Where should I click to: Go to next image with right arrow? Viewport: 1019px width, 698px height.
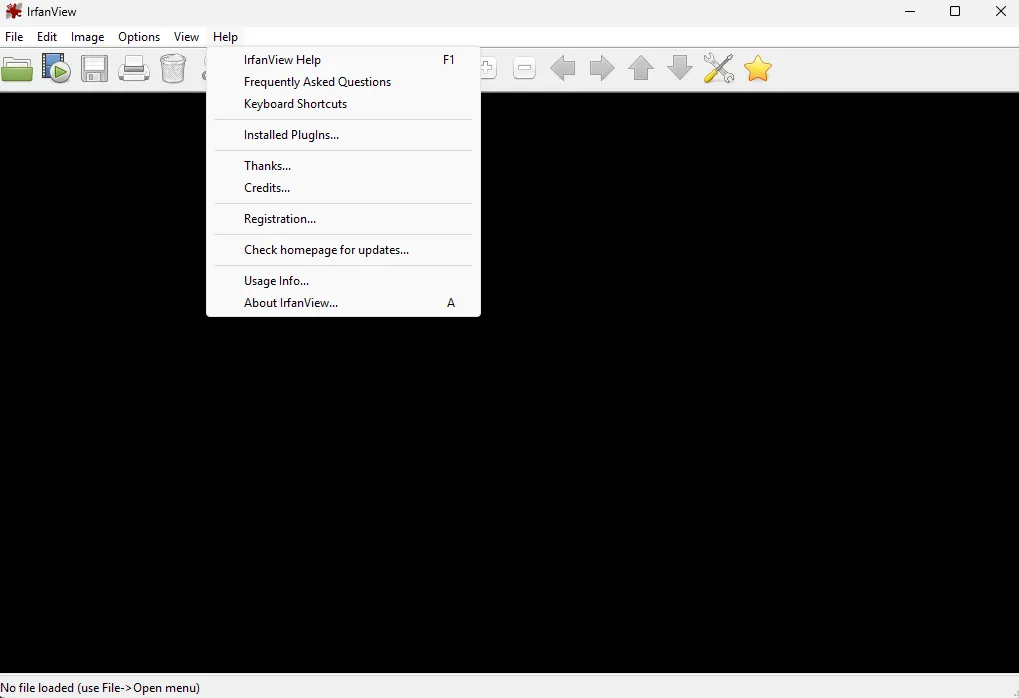coord(602,69)
